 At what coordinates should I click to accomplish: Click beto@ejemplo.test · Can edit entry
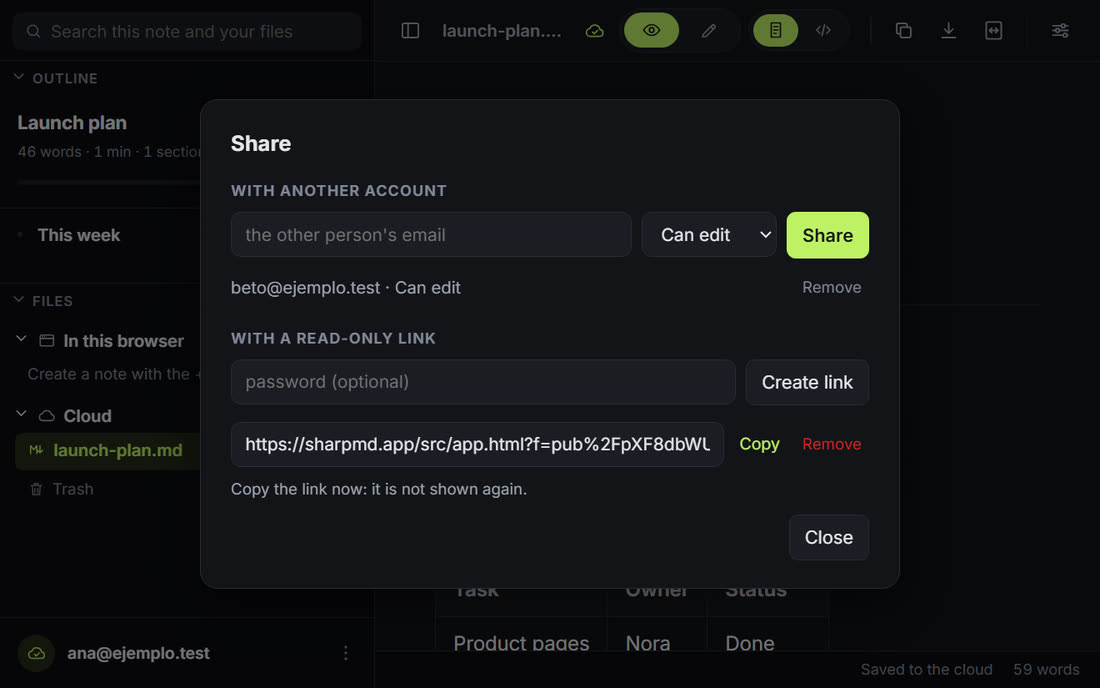click(346, 288)
